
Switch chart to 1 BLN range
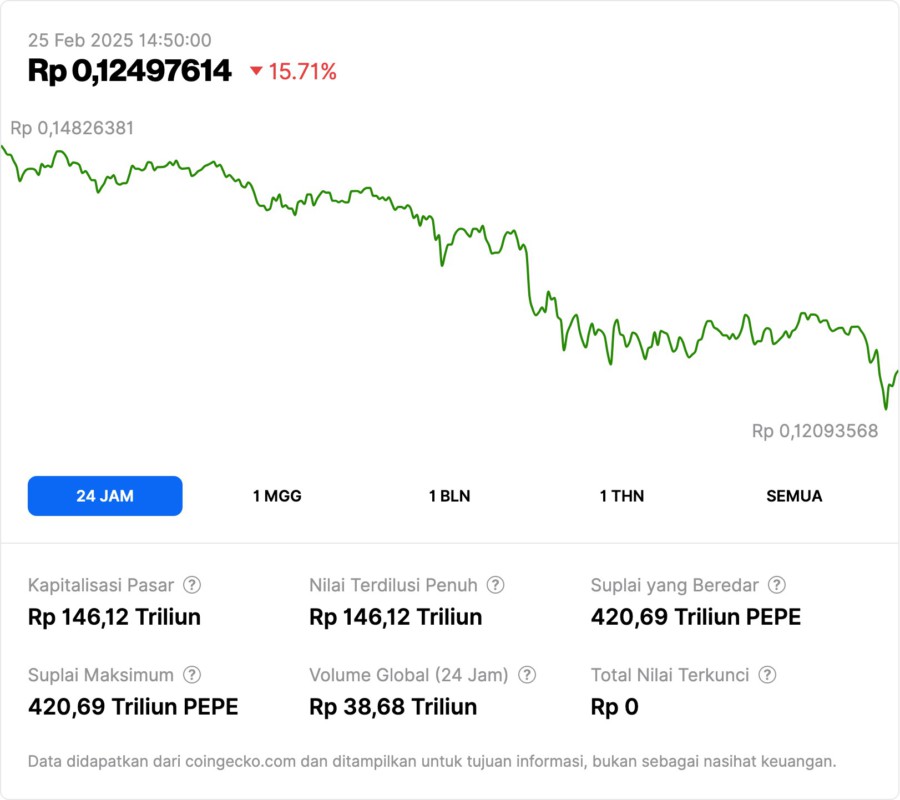tap(449, 496)
